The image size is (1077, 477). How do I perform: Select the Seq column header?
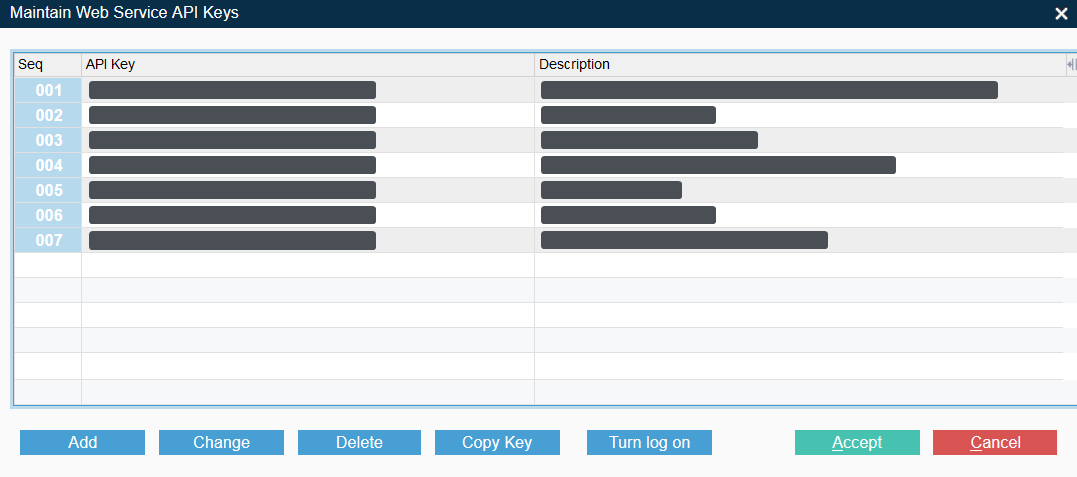coord(47,64)
